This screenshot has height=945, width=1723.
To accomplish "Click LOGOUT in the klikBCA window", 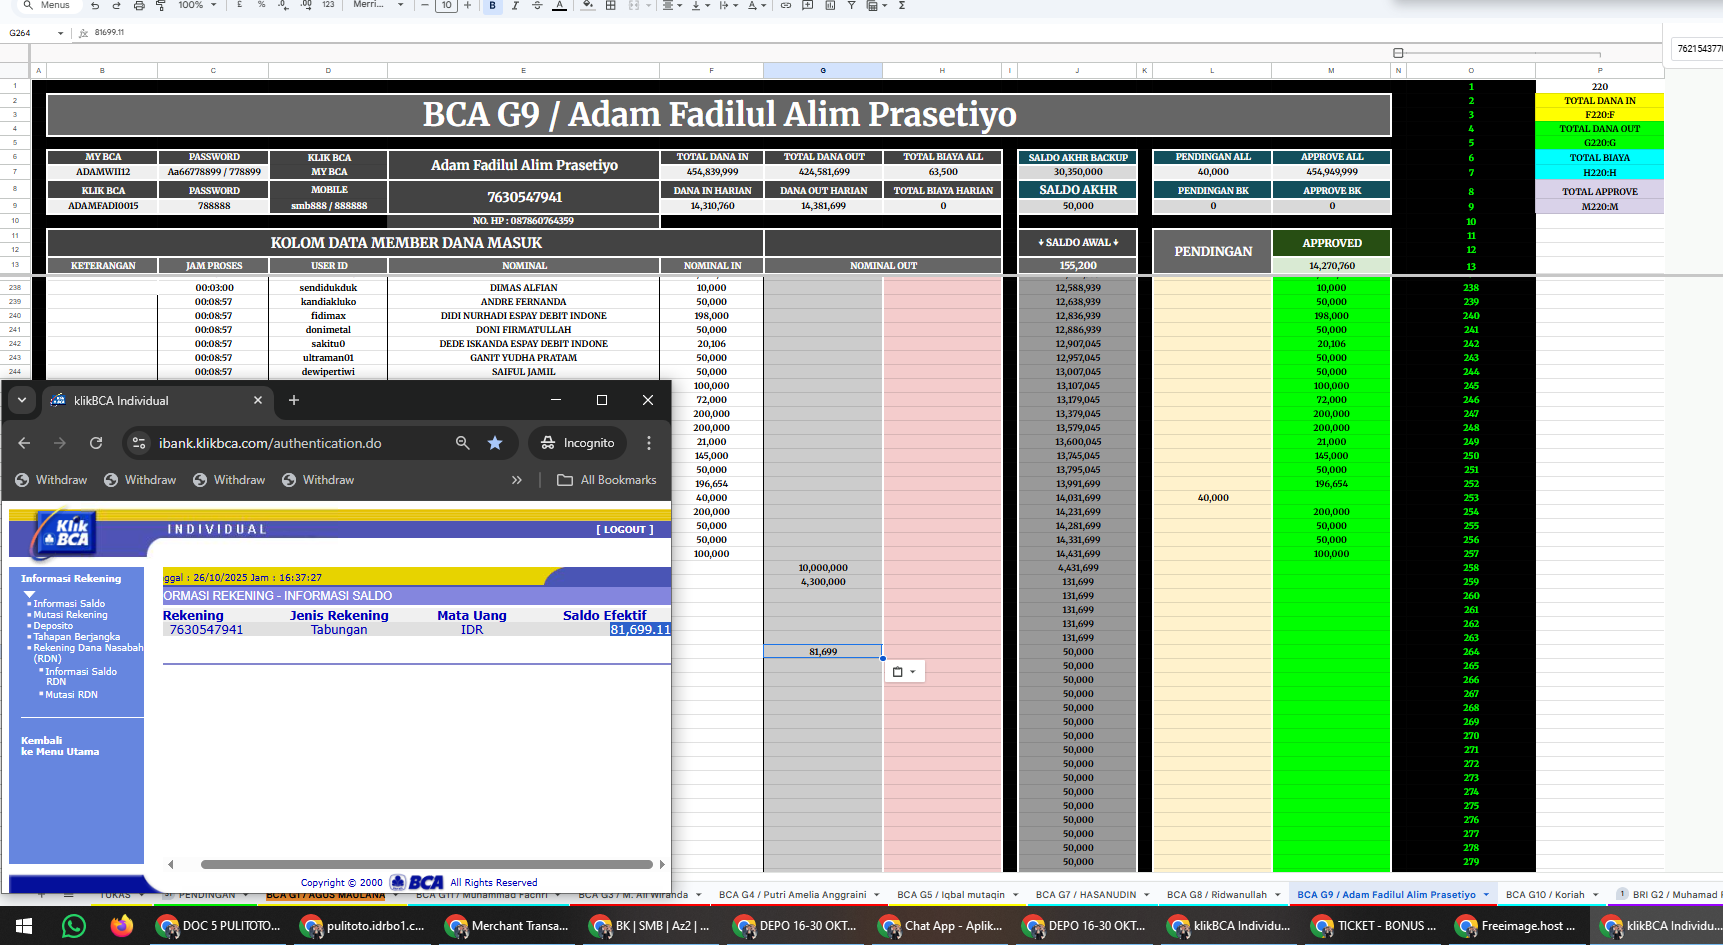I will (625, 529).
